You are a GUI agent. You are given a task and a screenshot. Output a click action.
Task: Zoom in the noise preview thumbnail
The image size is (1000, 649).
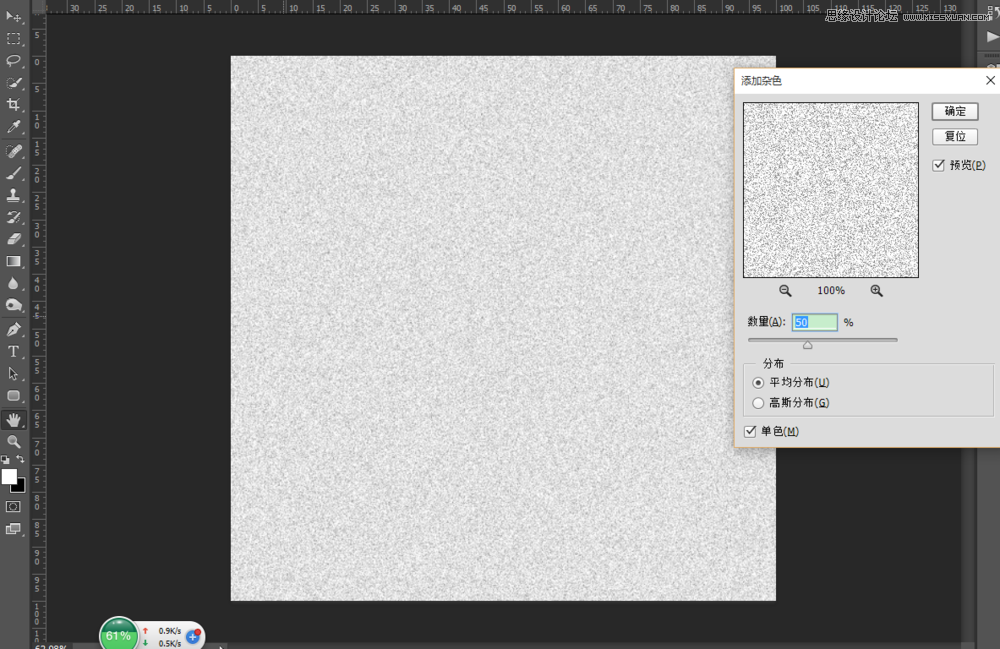(x=876, y=290)
